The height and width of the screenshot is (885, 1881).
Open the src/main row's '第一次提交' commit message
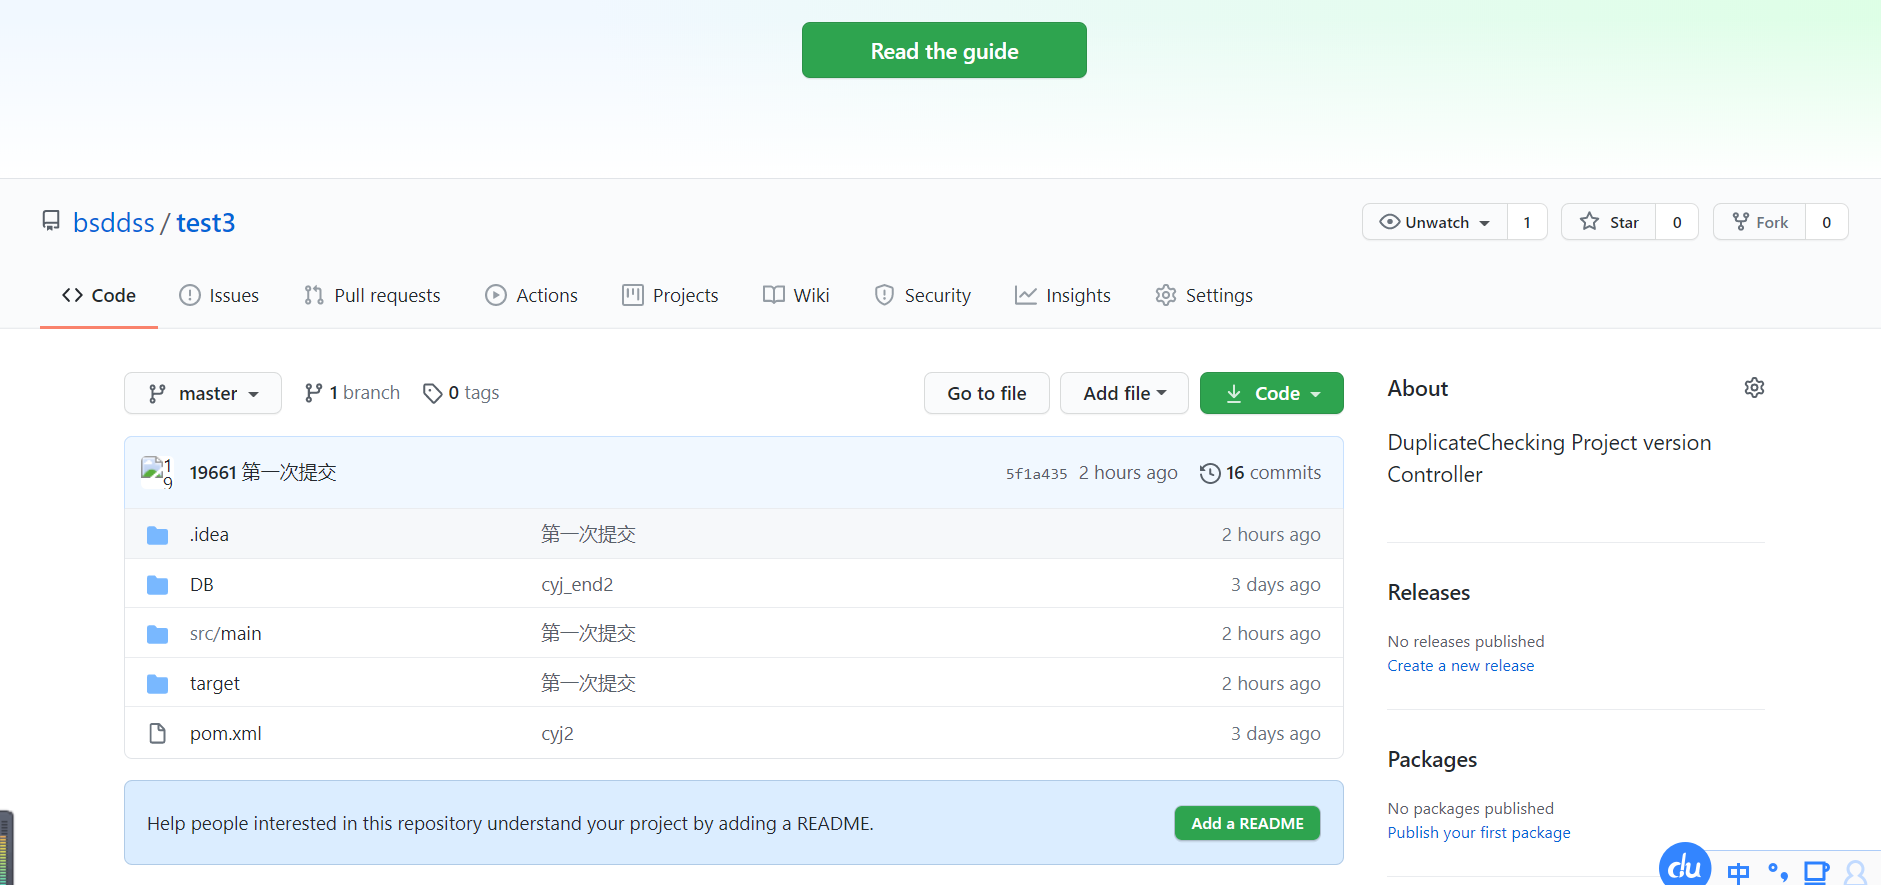coord(589,634)
